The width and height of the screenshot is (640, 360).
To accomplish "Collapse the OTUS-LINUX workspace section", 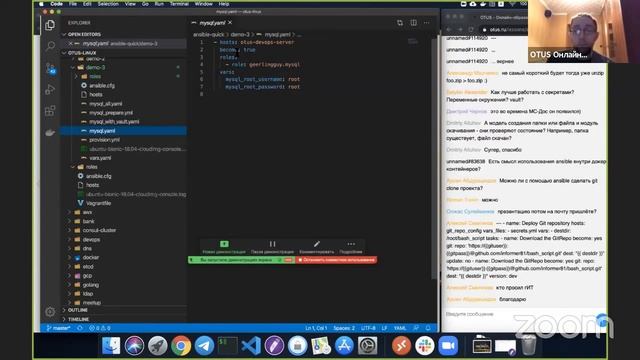I will tap(123, 53).
